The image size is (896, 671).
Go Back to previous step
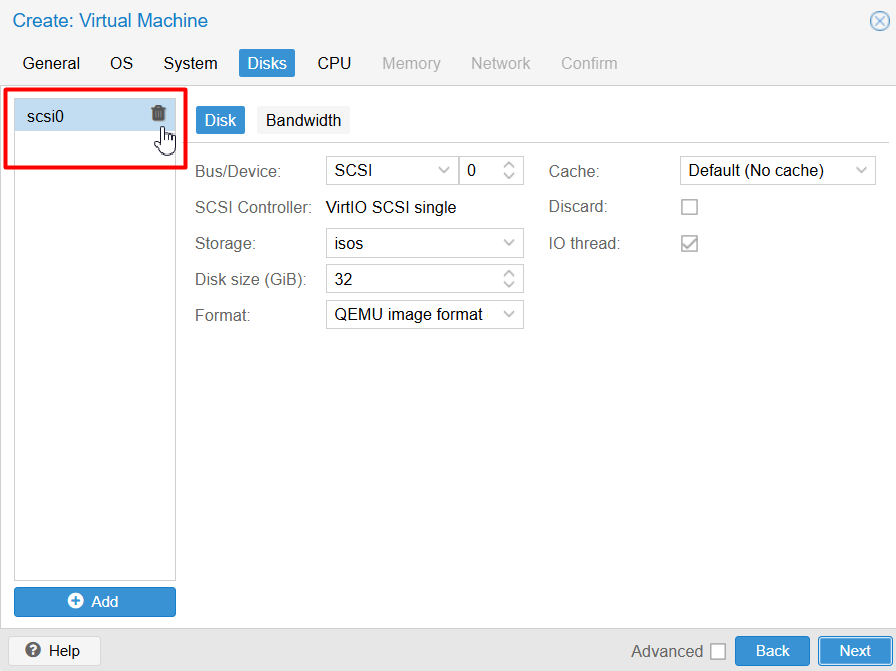pos(772,650)
